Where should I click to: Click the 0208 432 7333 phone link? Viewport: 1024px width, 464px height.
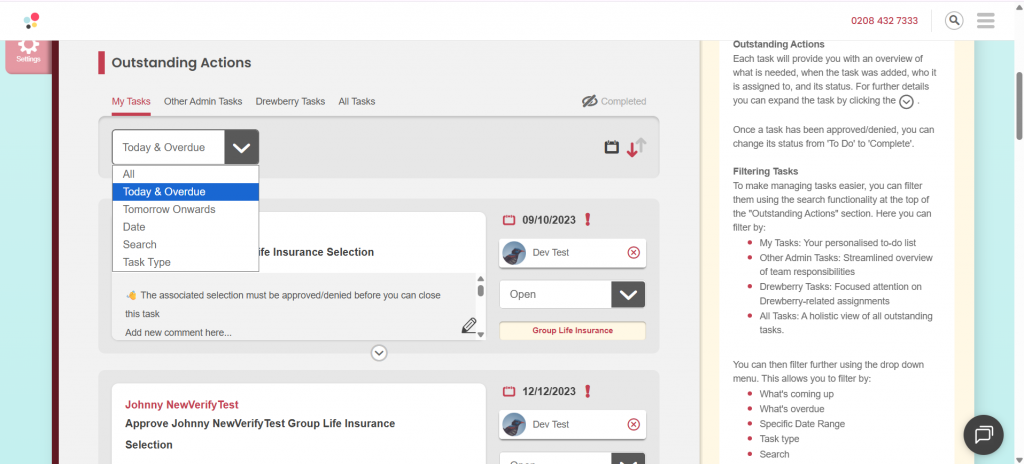coord(884,20)
